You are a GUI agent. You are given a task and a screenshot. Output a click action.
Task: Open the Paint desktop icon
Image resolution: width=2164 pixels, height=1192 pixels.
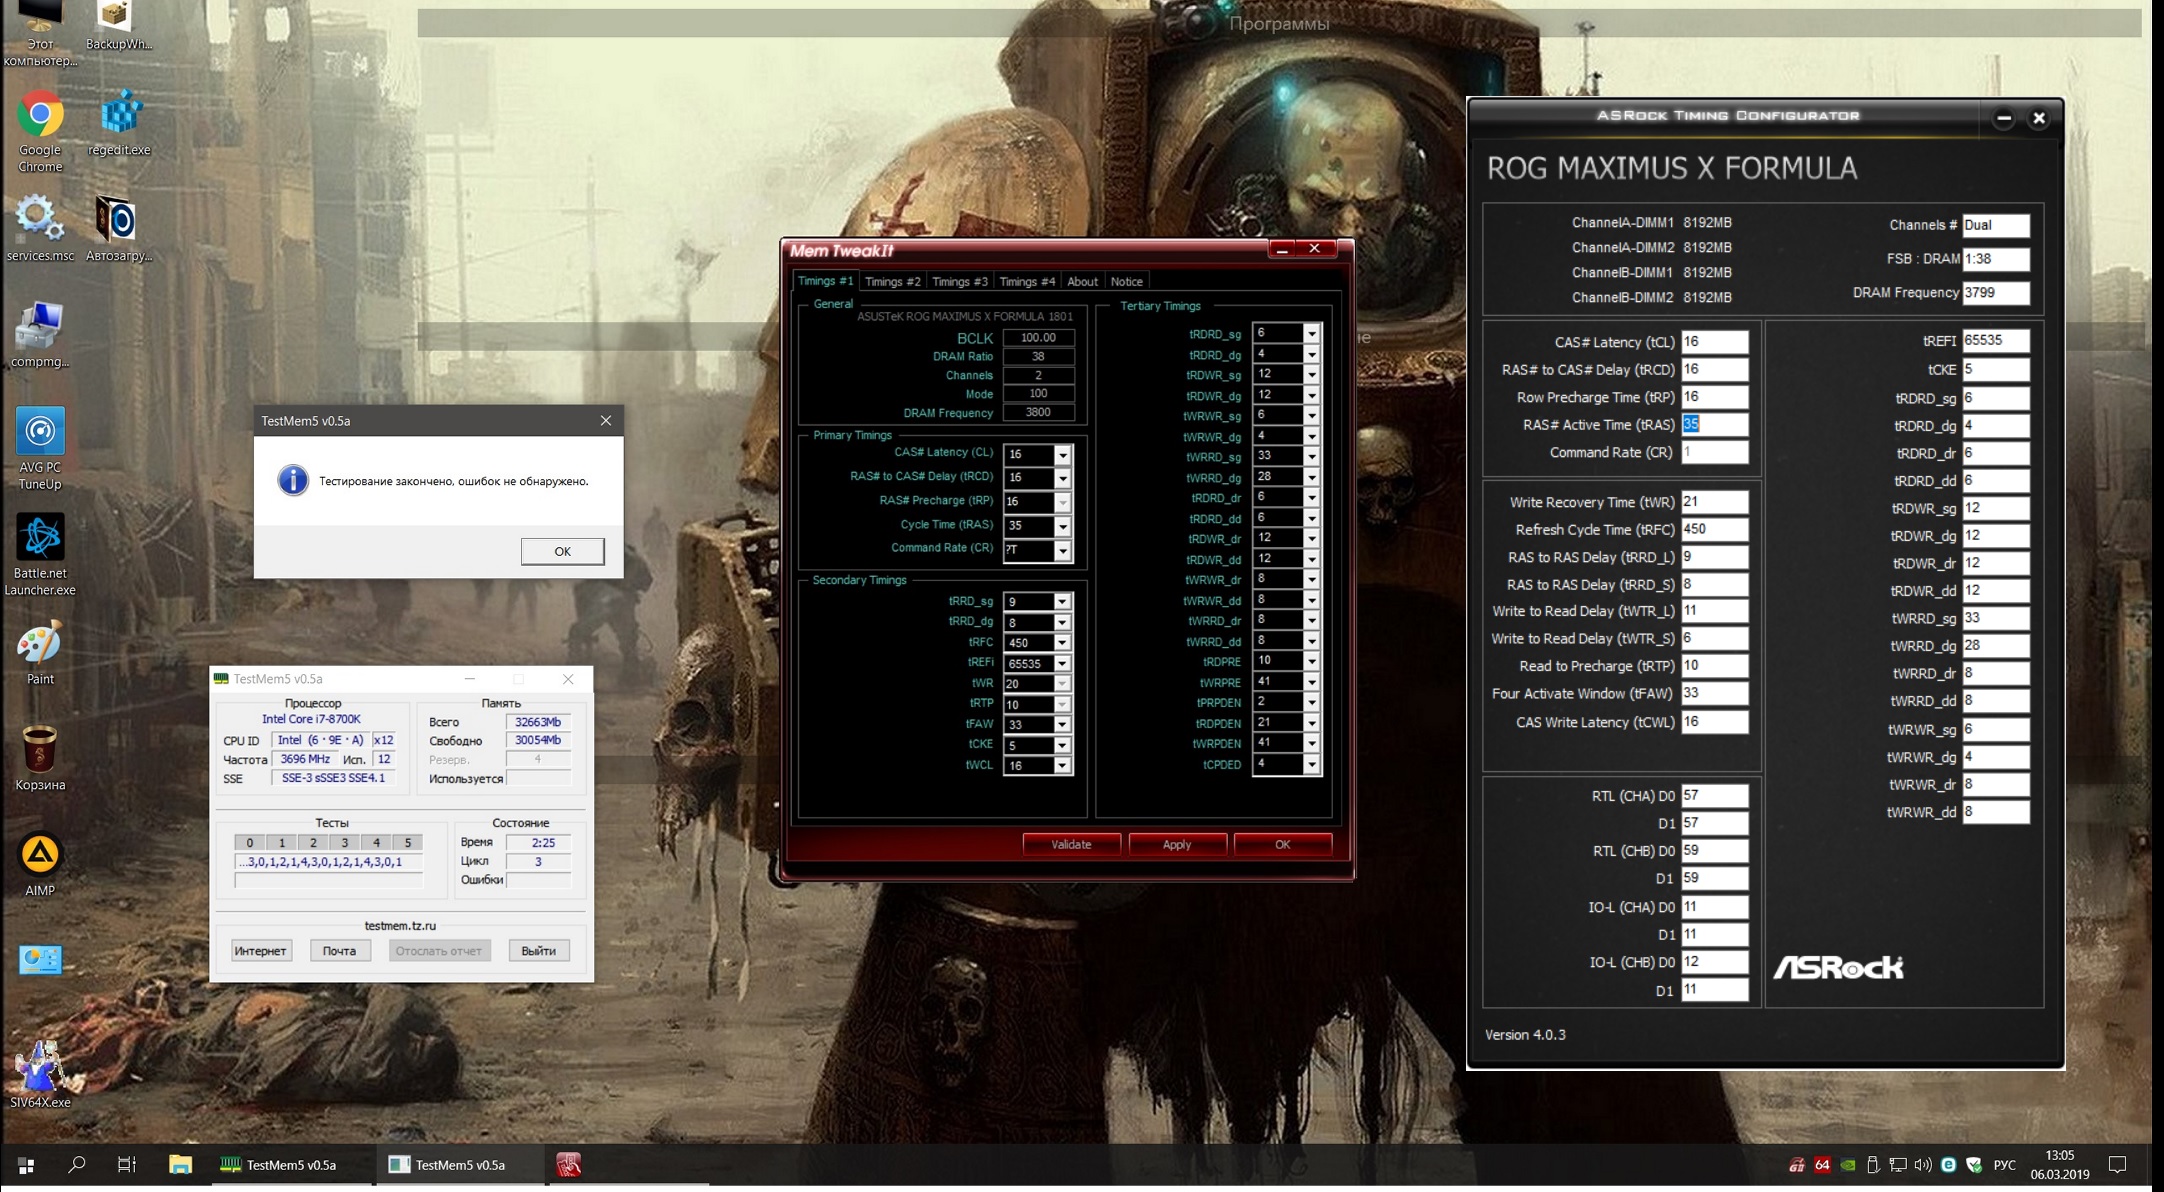(x=40, y=644)
